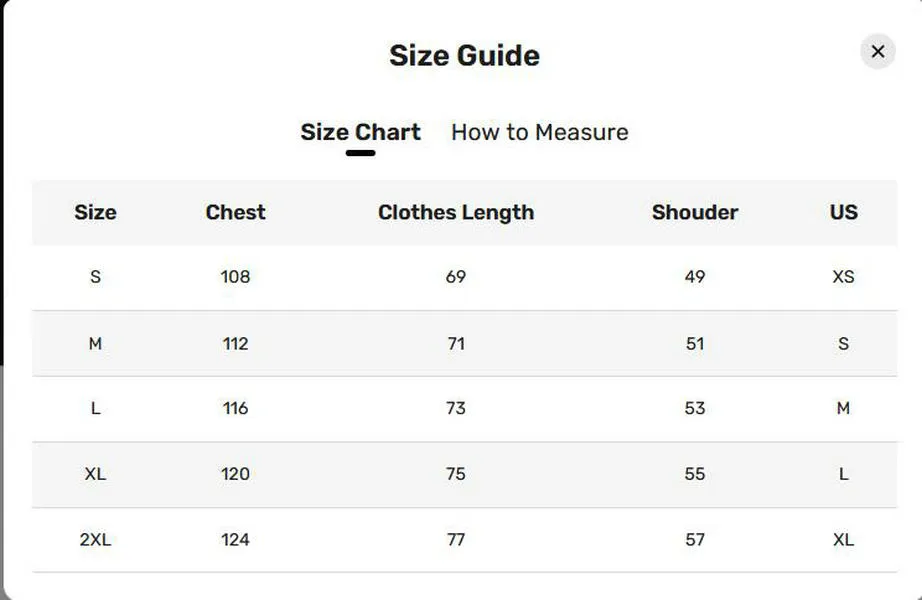Close the Size Guide dialog
922x600 pixels.
point(877,52)
